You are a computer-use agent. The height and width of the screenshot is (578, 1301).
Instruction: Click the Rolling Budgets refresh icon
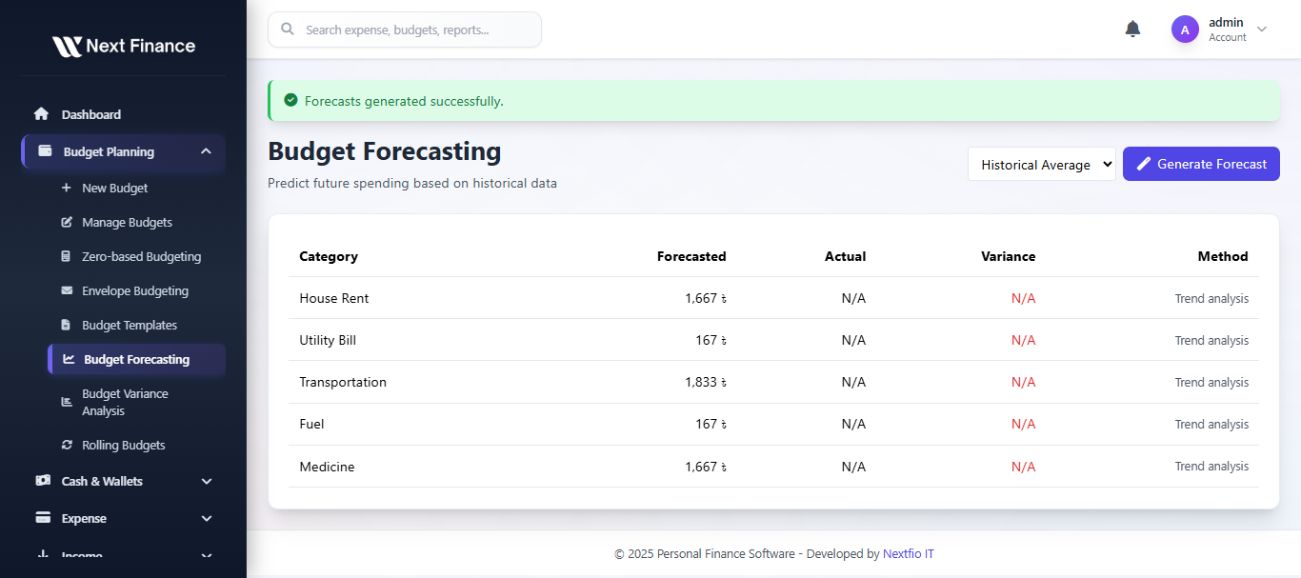pos(67,445)
